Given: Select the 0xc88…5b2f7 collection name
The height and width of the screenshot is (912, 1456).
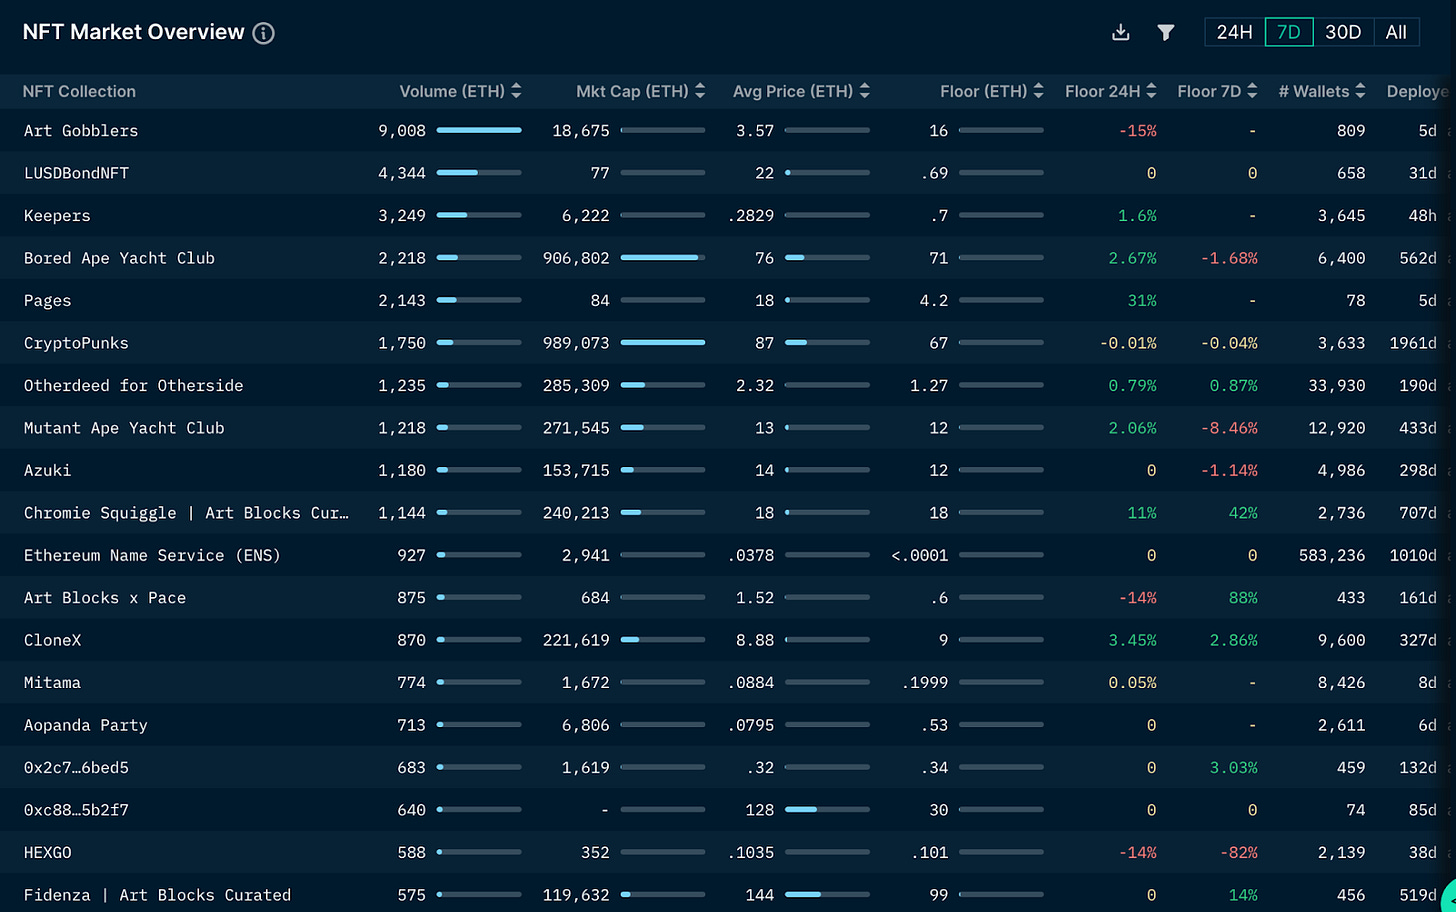Looking at the screenshot, I should coord(76,811).
